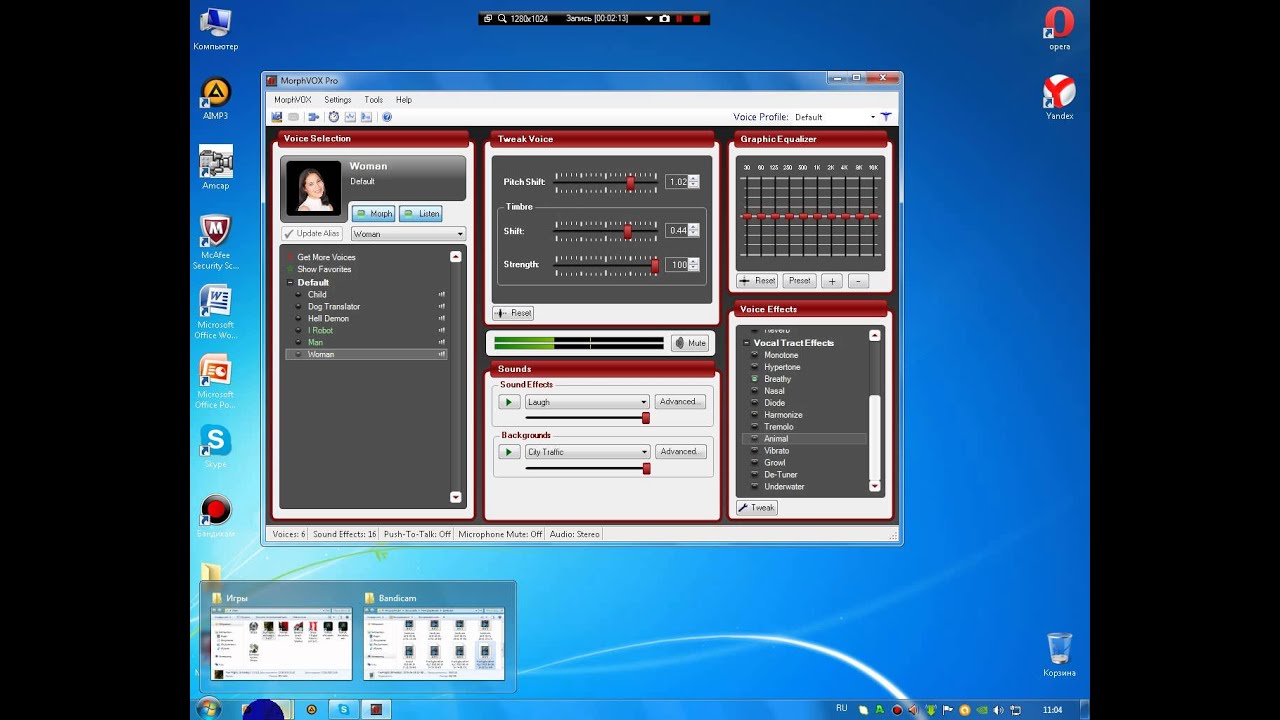The width and height of the screenshot is (1280, 720).
Task: Click the Pitch Shift value stepper arrows
Action: [694, 182]
